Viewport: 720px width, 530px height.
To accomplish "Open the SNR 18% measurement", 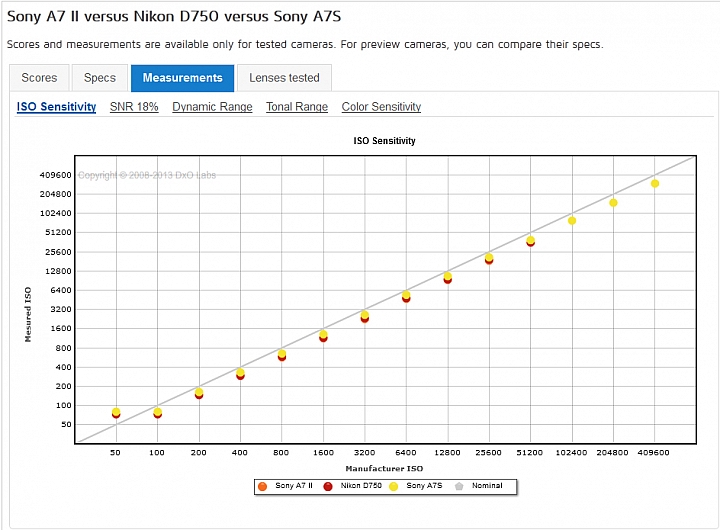I will (x=134, y=107).
